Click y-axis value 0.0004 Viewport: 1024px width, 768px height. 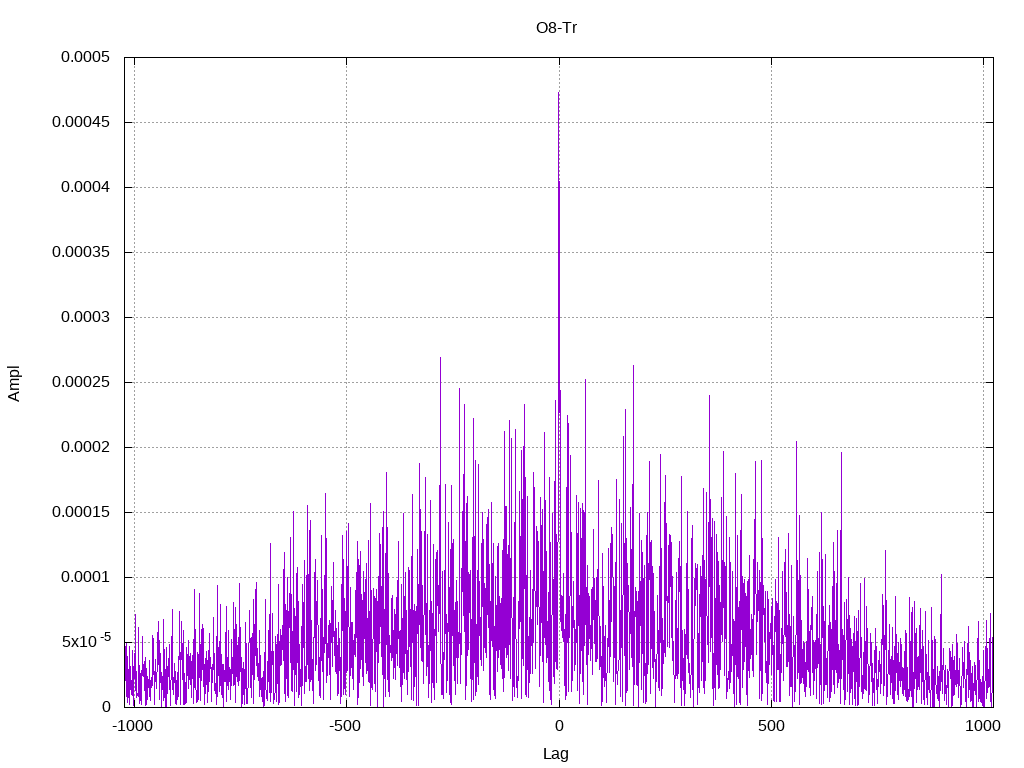coord(86,187)
